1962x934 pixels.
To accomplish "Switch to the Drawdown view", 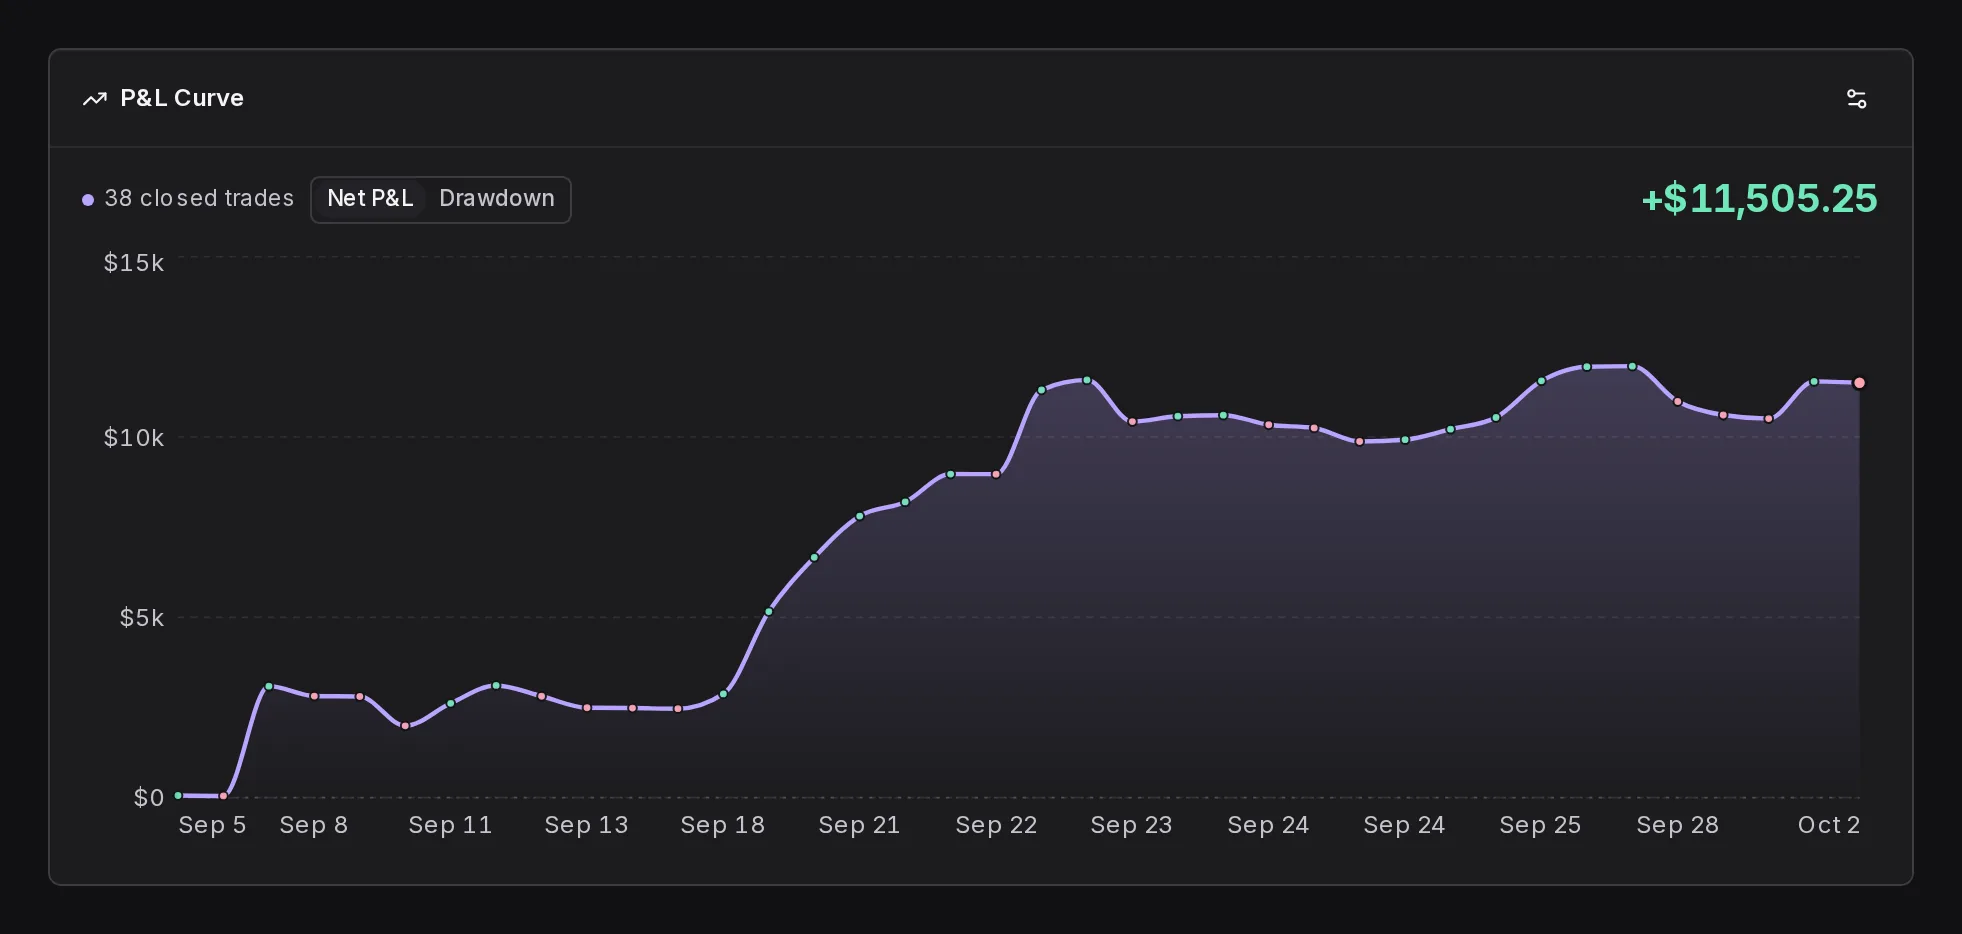I will tap(497, 199).
